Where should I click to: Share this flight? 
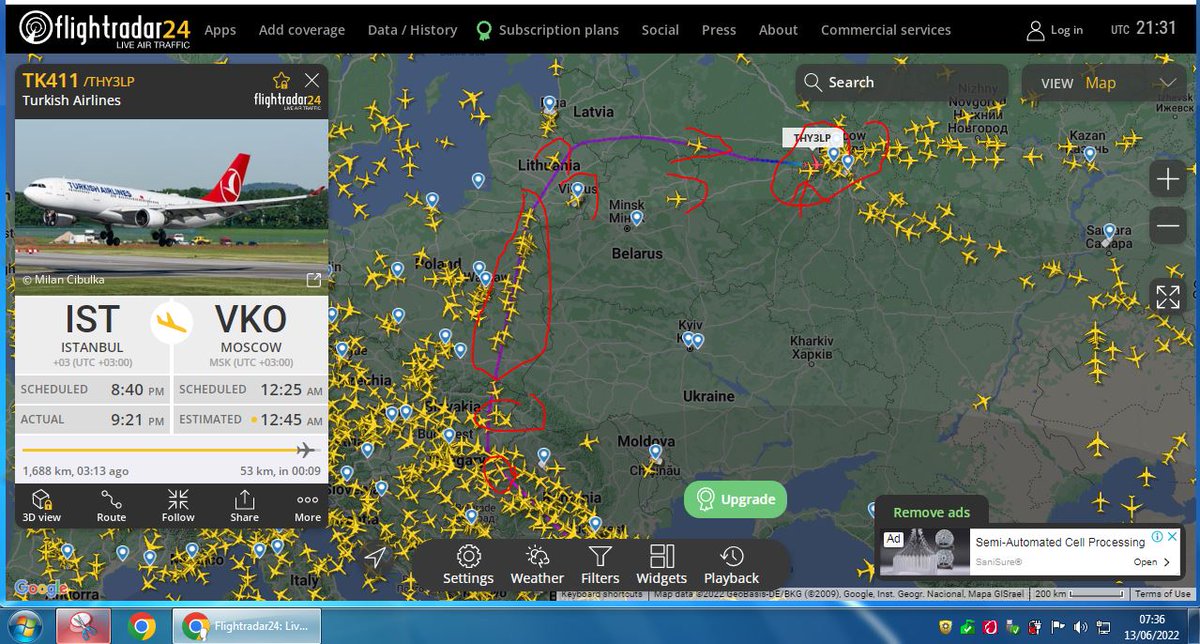coord(244,506)
